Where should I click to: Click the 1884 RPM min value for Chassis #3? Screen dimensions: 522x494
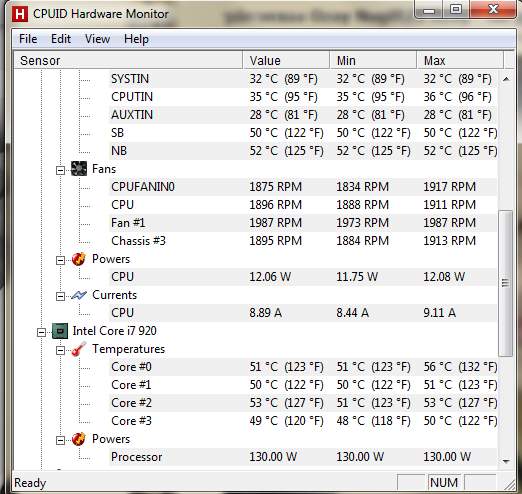point(362,241)
